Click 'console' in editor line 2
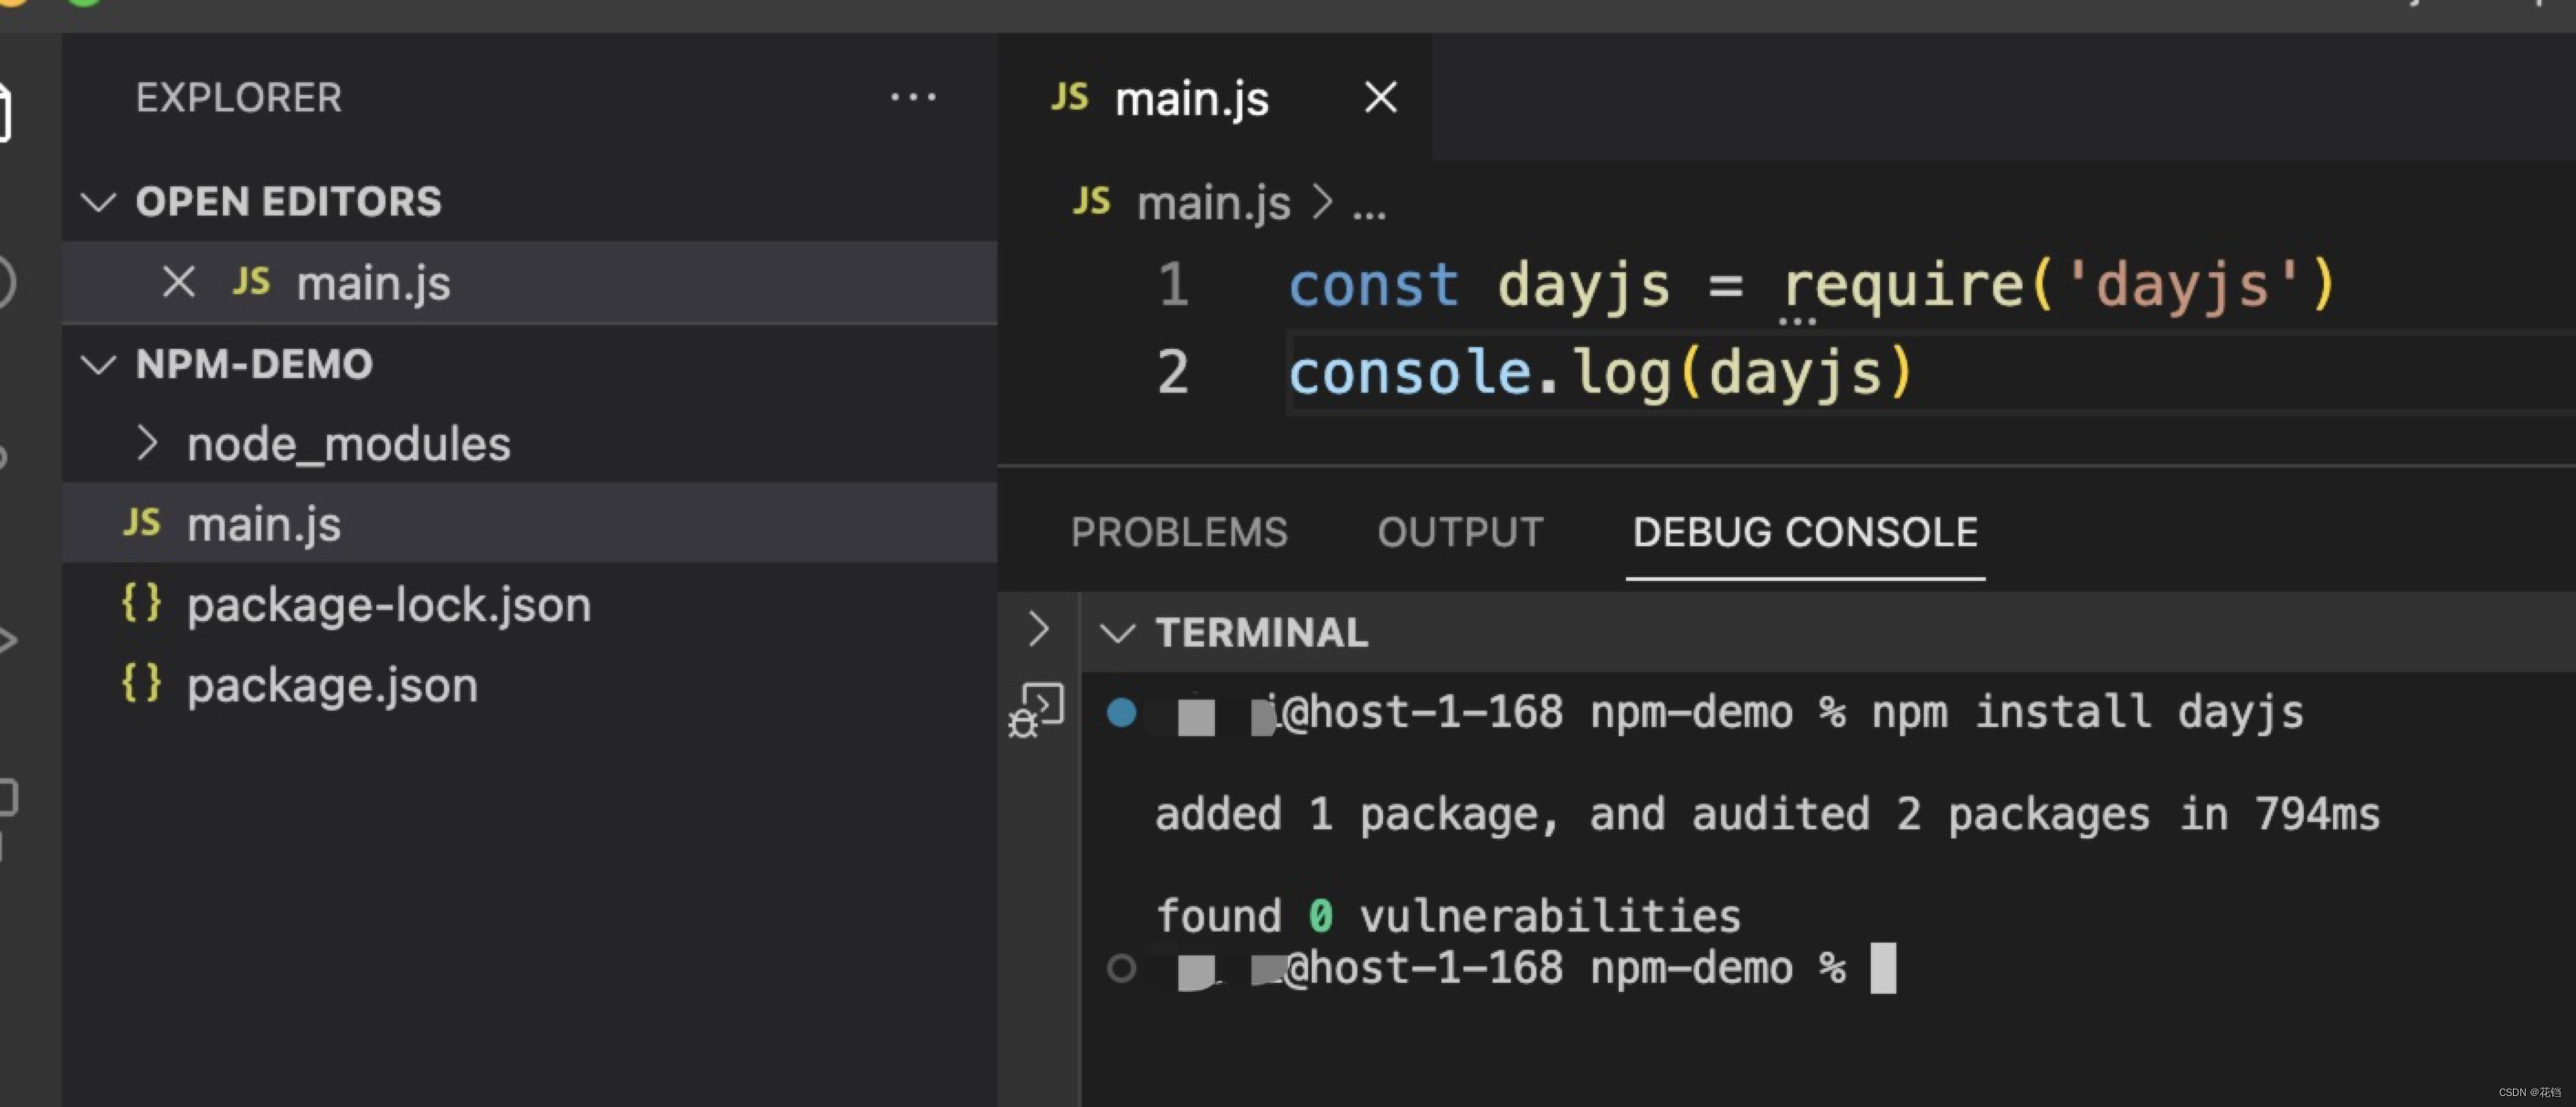2576x1107 pixels. click(1410, 372)
